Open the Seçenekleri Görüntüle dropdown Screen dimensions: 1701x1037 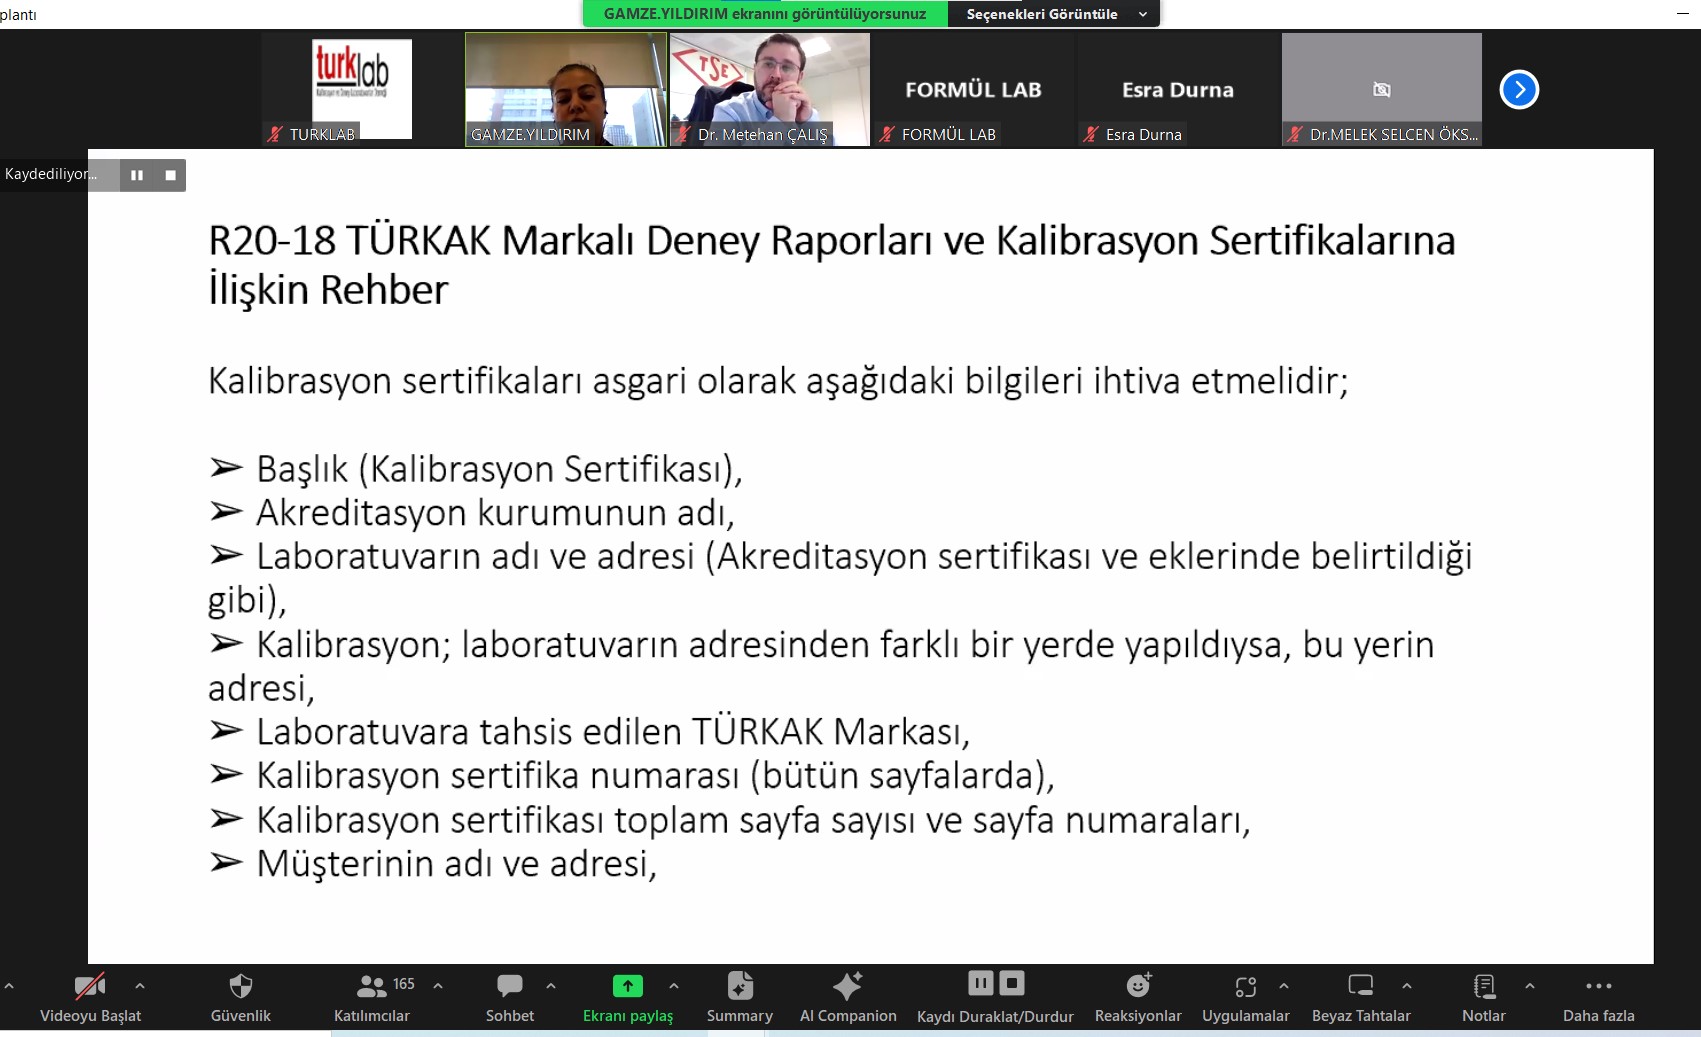click(x=1054, y=14)
